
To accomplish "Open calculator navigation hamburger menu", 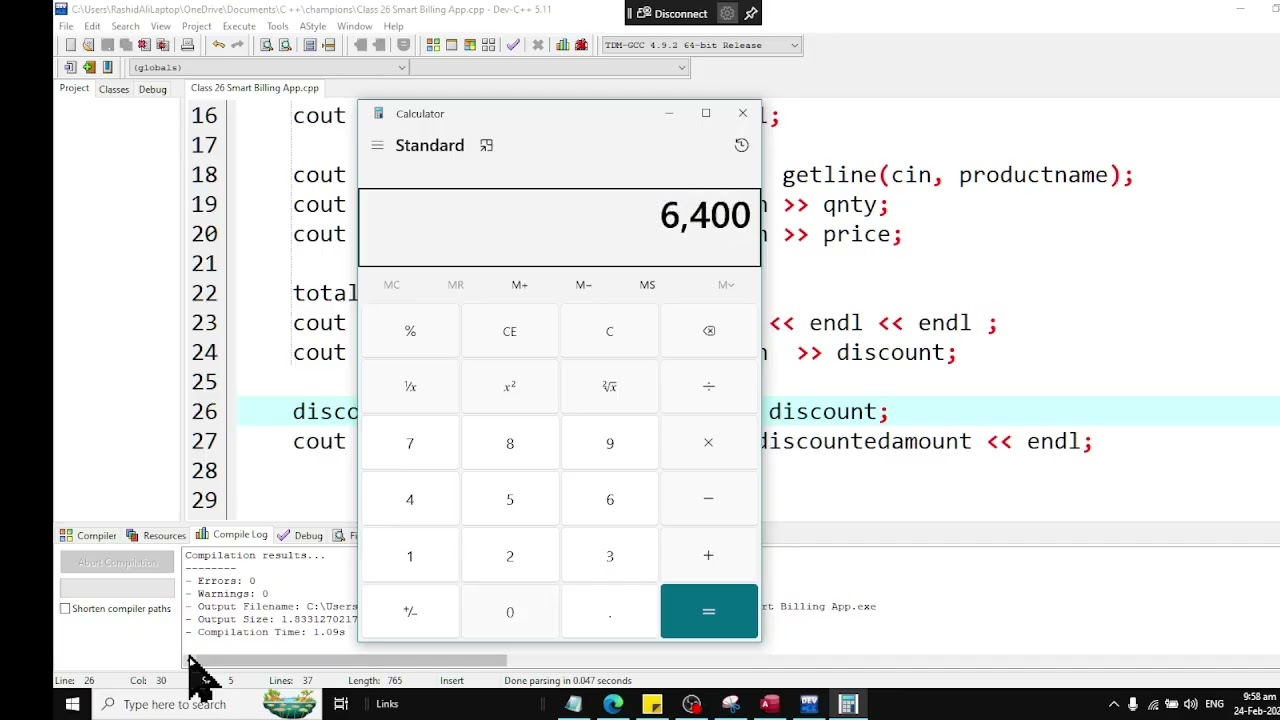I will (377, 145).
